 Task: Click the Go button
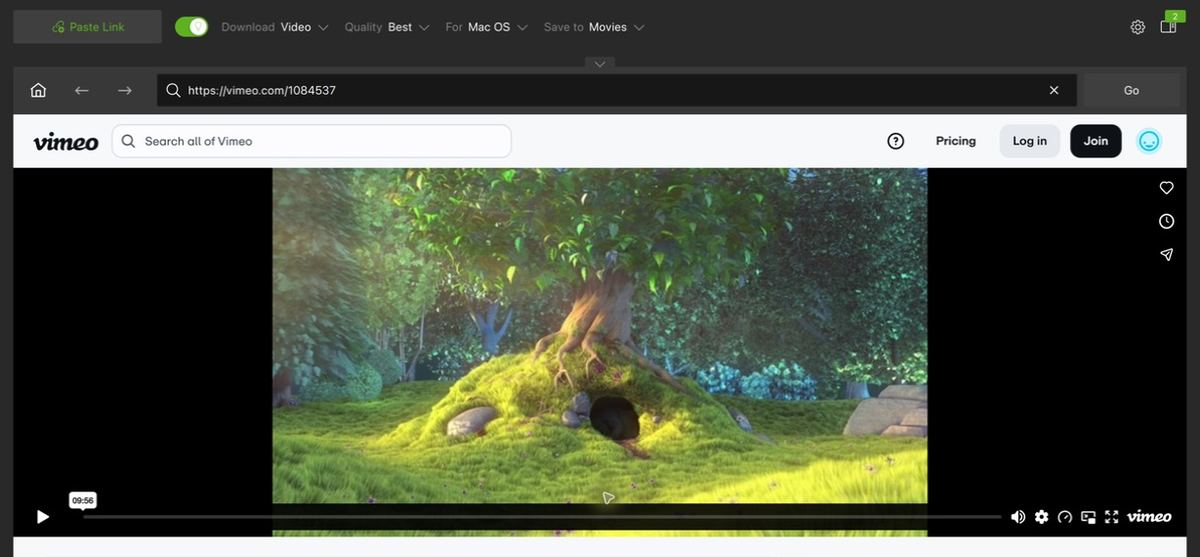1131,90
